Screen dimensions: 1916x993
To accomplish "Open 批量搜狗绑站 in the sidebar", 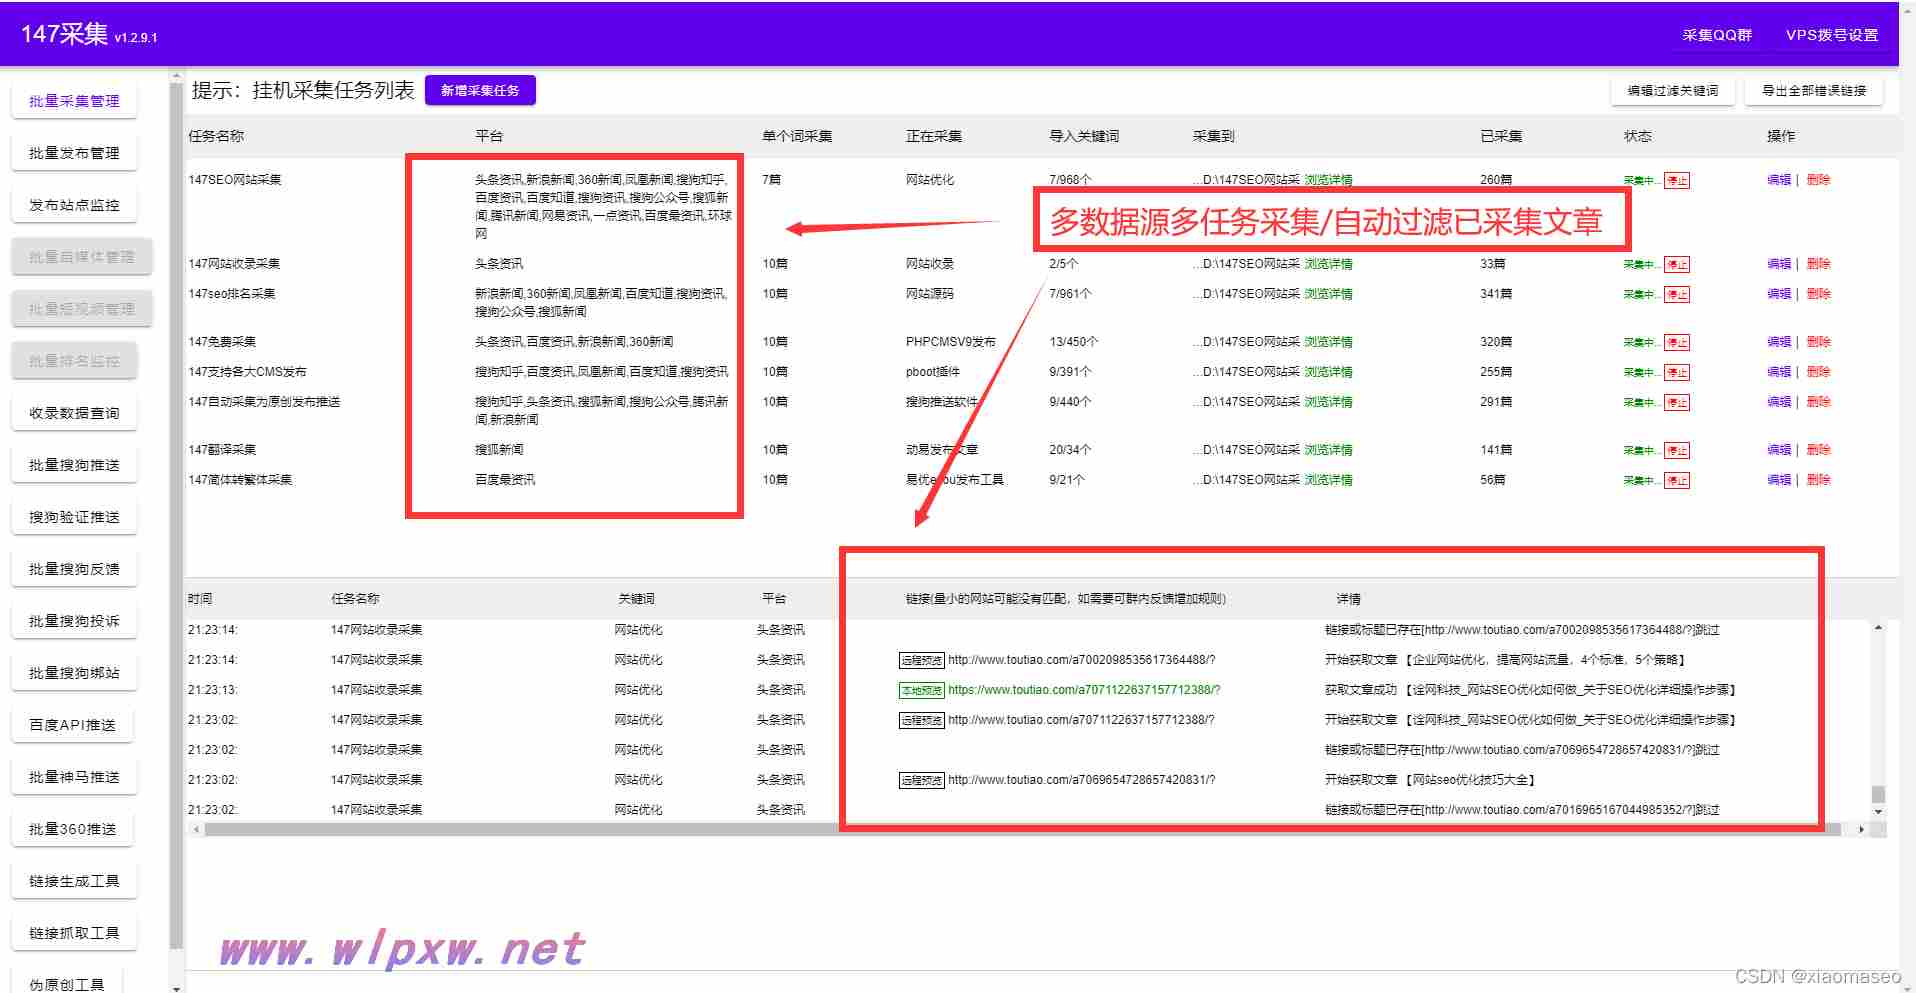I will 74,673.
